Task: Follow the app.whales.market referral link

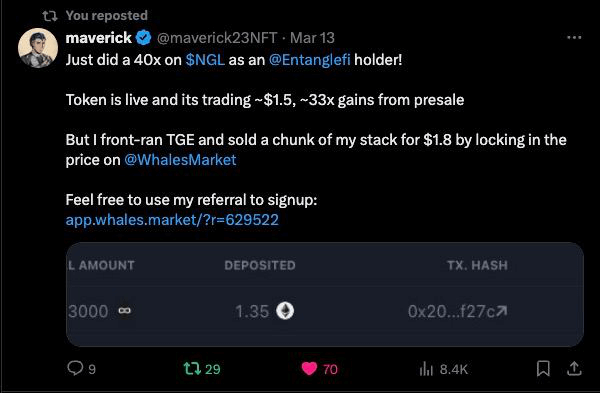Action: click(172, 220)
